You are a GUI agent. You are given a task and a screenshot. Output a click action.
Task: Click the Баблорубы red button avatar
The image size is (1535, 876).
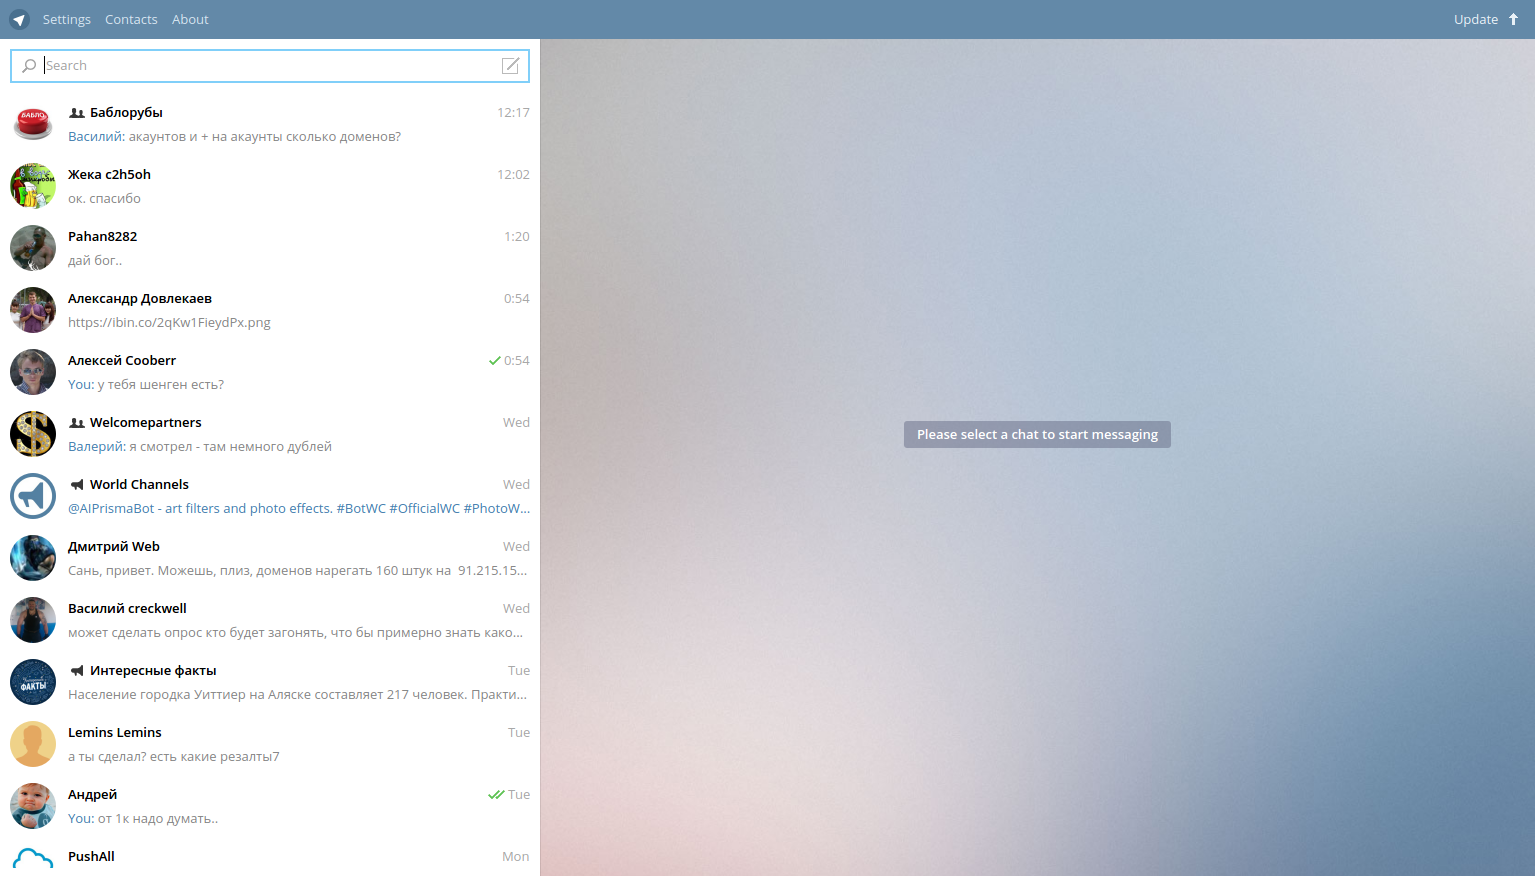pyautogui.click(x=33, y=124)
